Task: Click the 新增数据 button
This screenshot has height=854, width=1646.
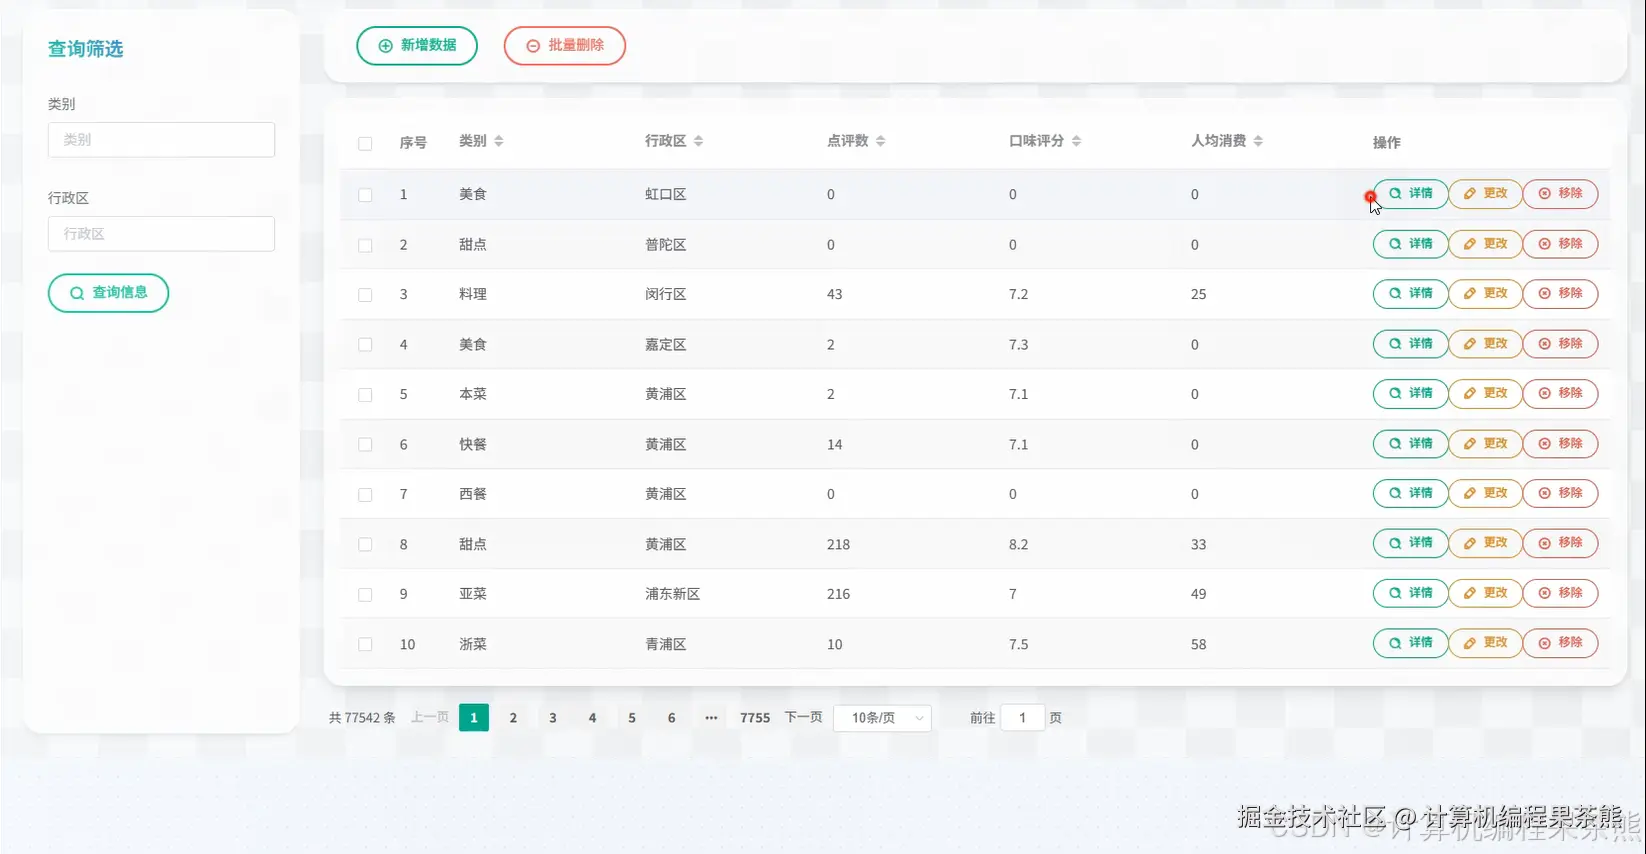Action: (x=417, y=46)
